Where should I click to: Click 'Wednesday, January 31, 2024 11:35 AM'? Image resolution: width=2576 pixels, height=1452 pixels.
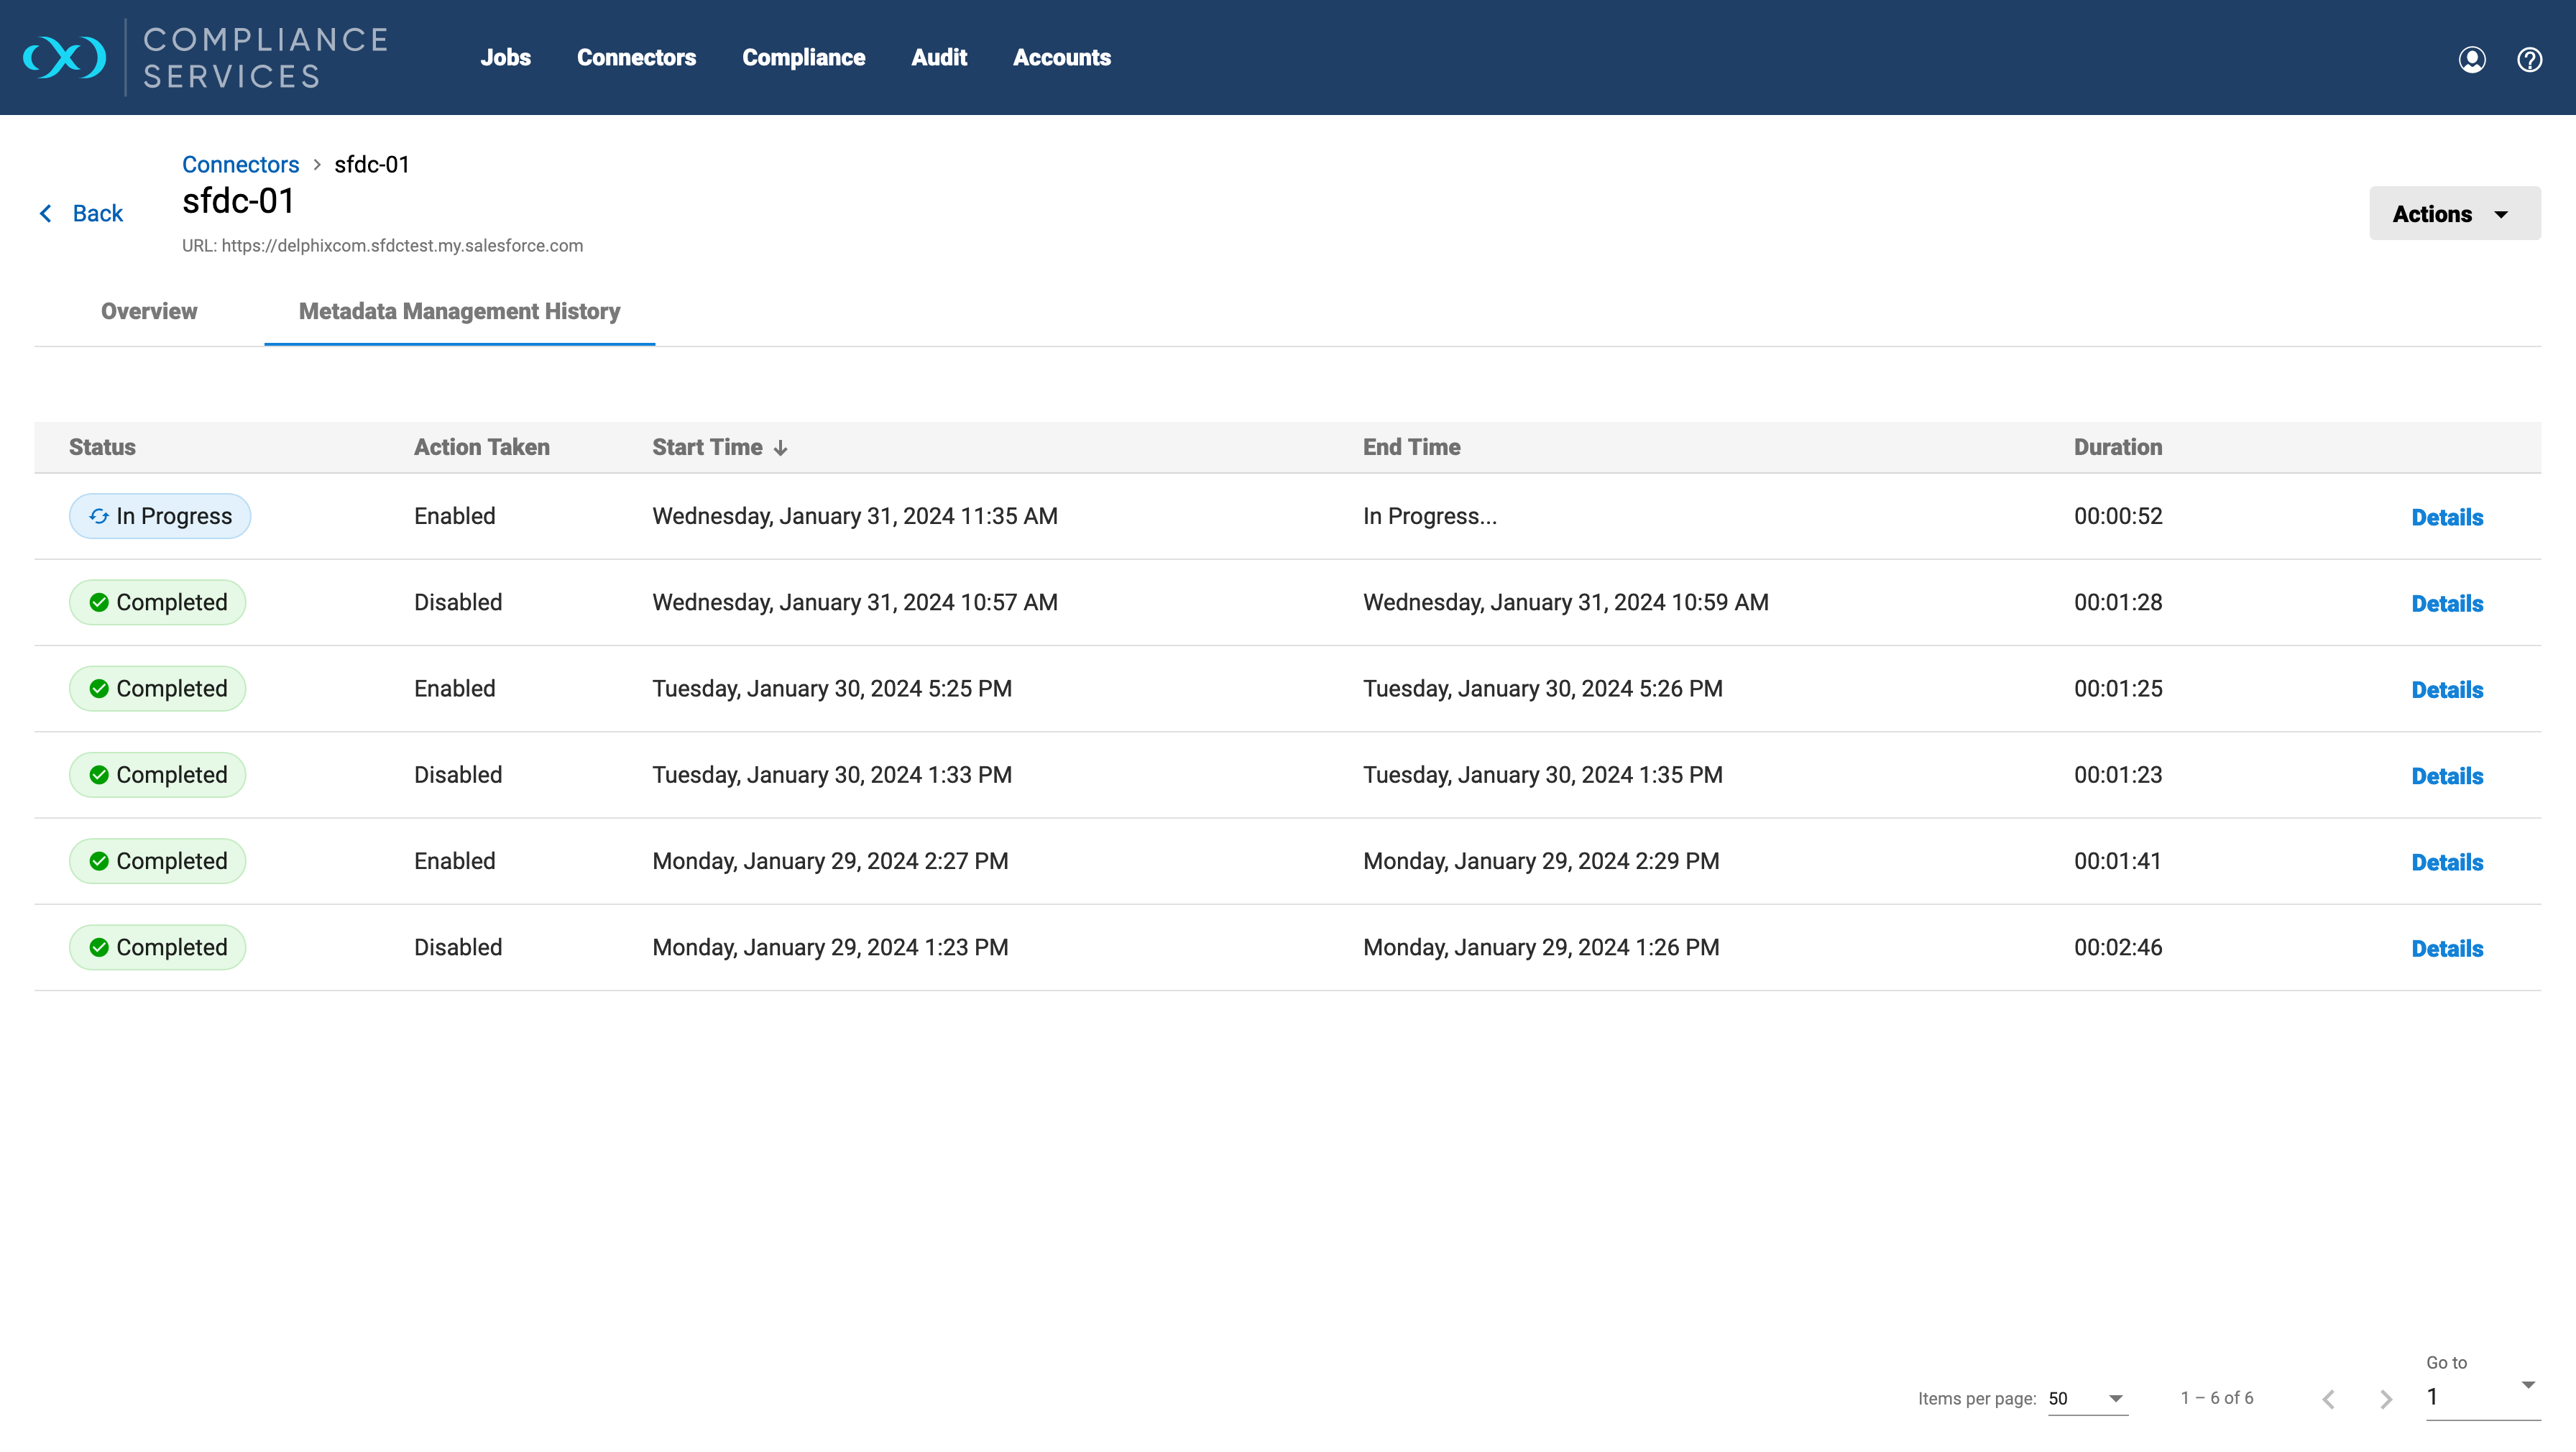point(855,516)
